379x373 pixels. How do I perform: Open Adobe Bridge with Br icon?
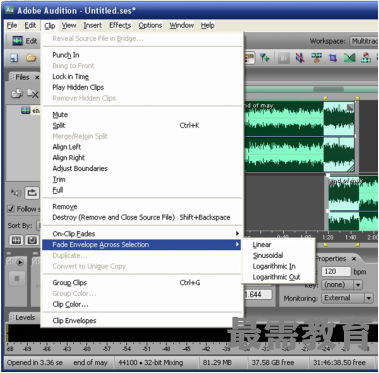(x=284, y=58)
